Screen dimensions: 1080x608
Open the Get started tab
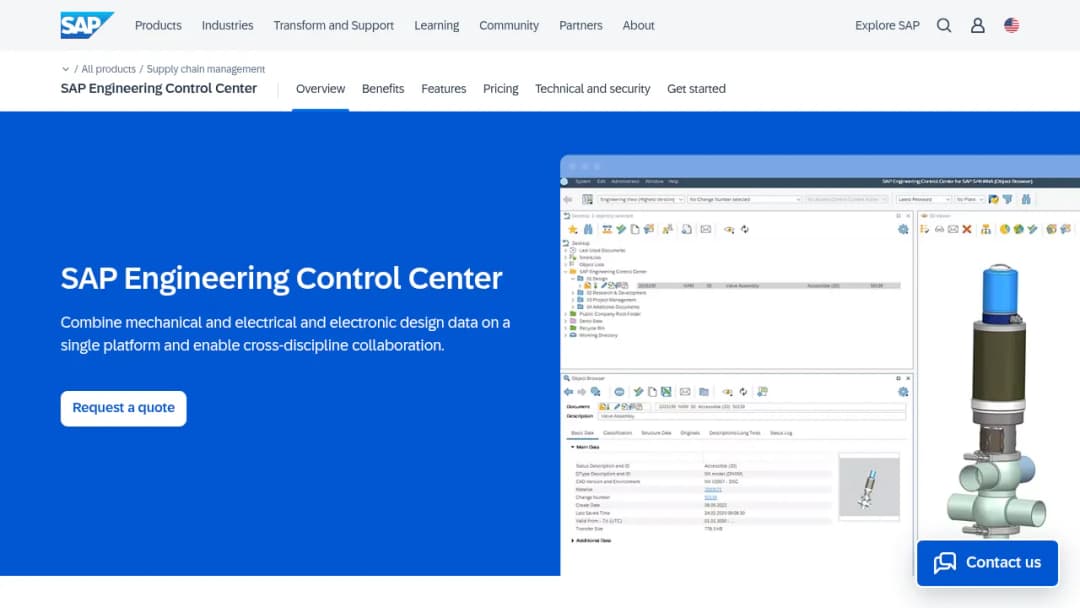(x=696, y=89)
